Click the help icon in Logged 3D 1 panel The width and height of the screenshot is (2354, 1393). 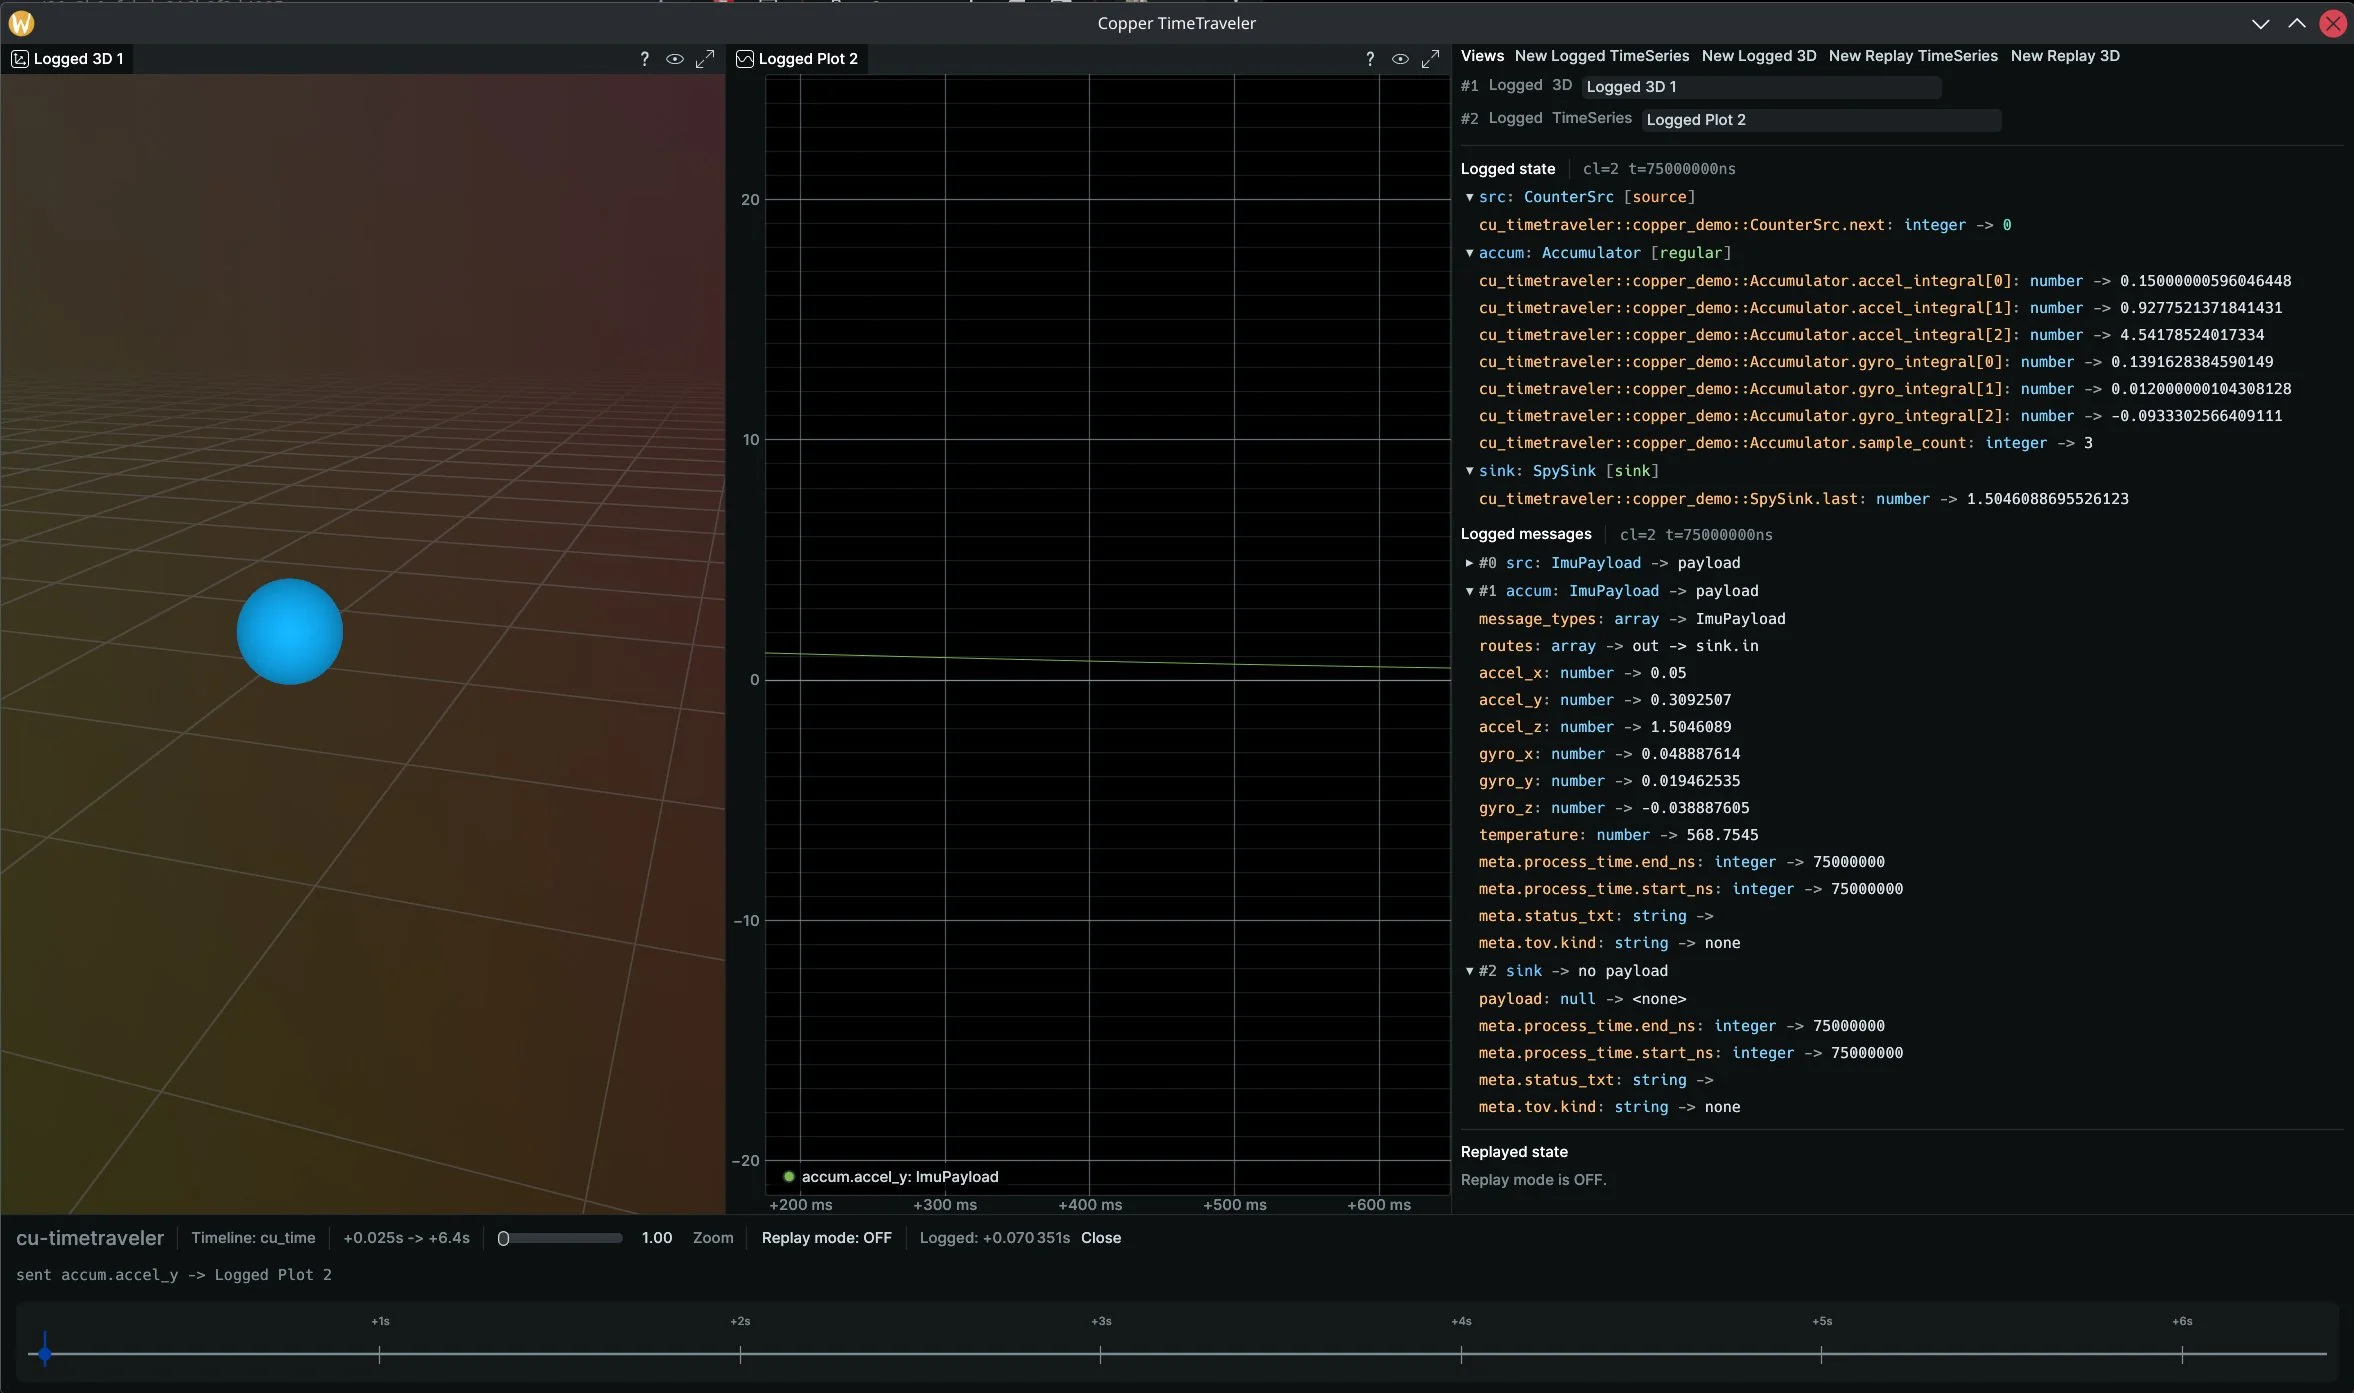644,59
